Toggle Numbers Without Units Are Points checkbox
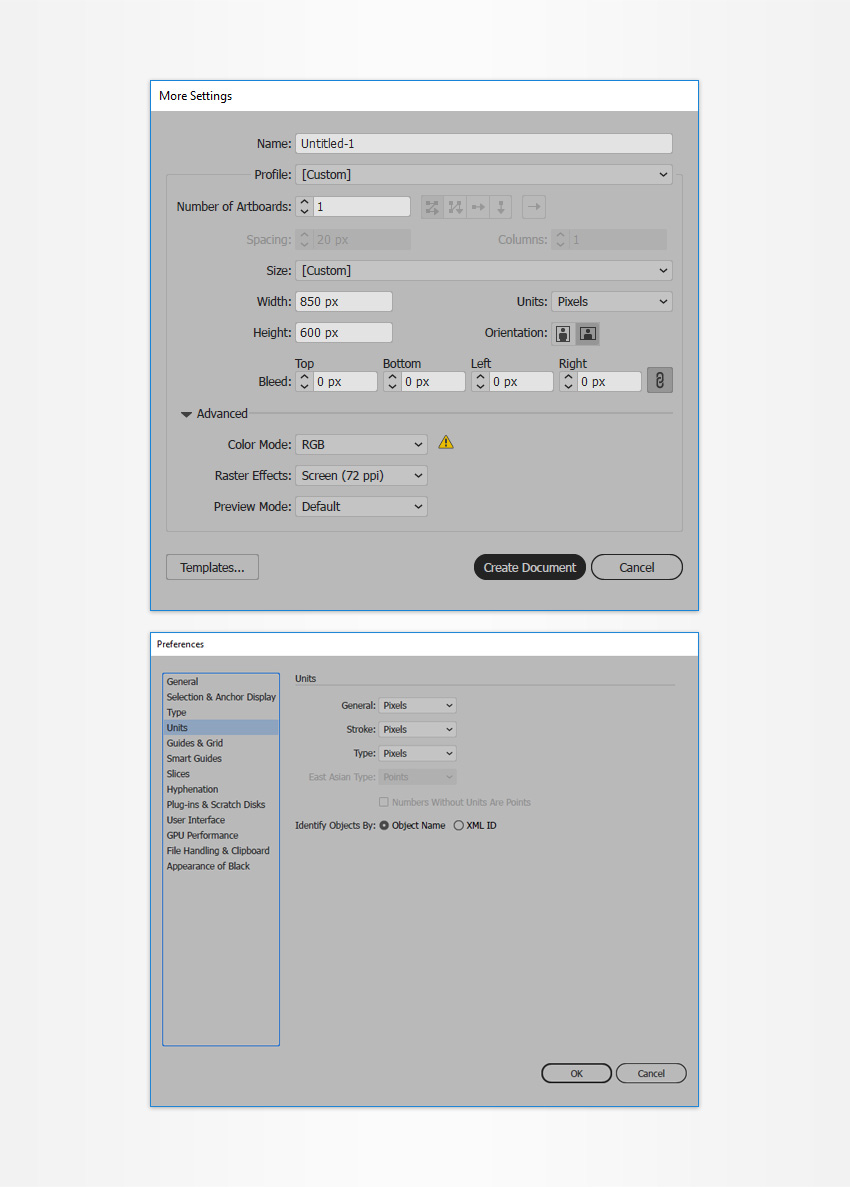850x1187 pixels. click(x=383, y=802)
